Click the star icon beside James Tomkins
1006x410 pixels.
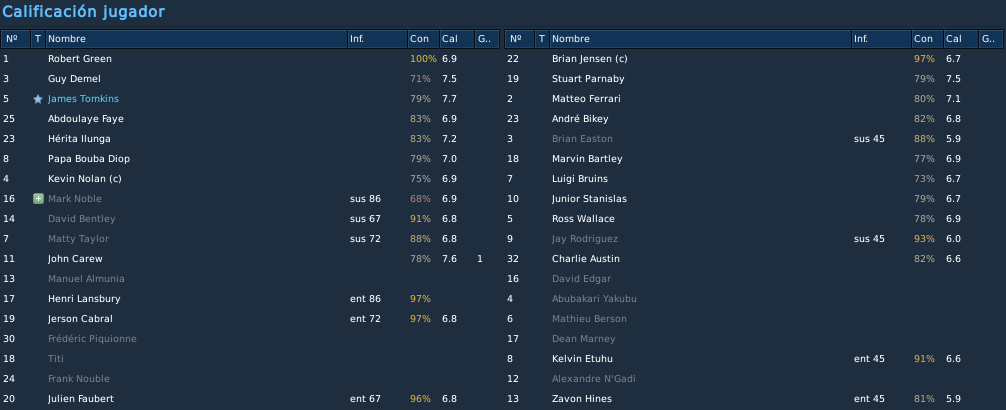tap(38, 99)
